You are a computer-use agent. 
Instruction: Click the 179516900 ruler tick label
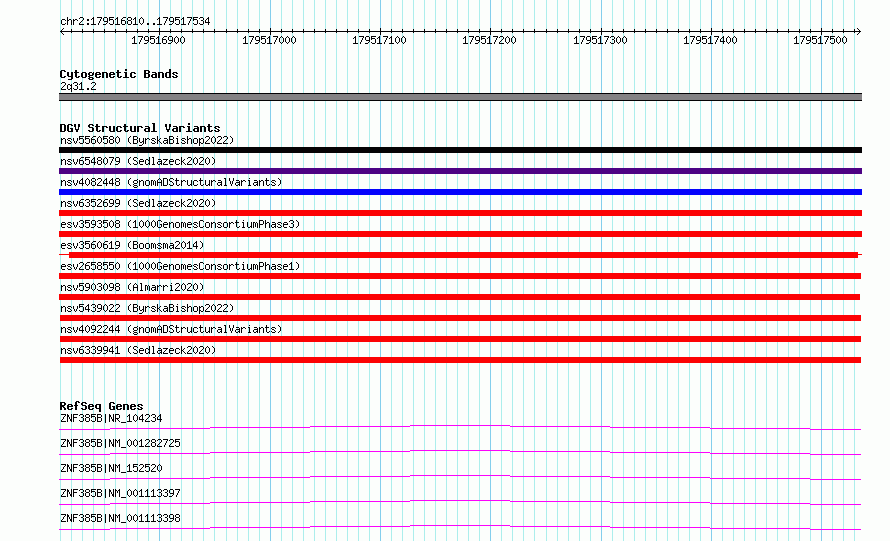(x=158, y=40)
